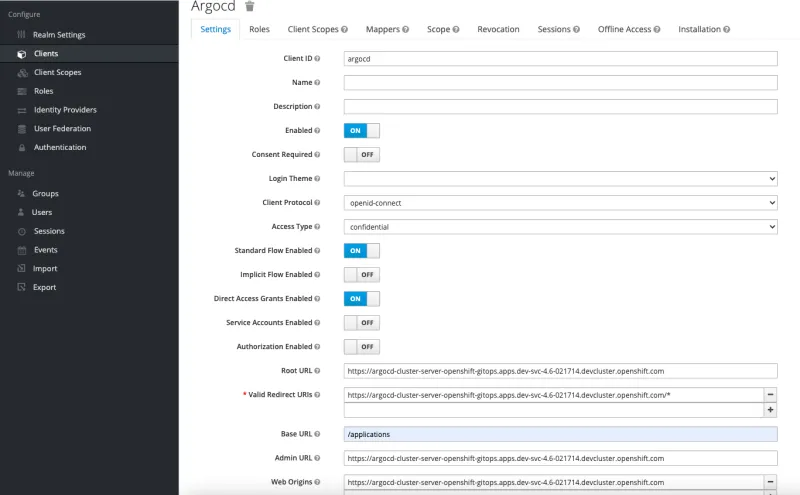This screenshot has height=495, width=800.
Task: Toggle the Enabled switch off
Action: pyautogui.click(x=362, y=131)
